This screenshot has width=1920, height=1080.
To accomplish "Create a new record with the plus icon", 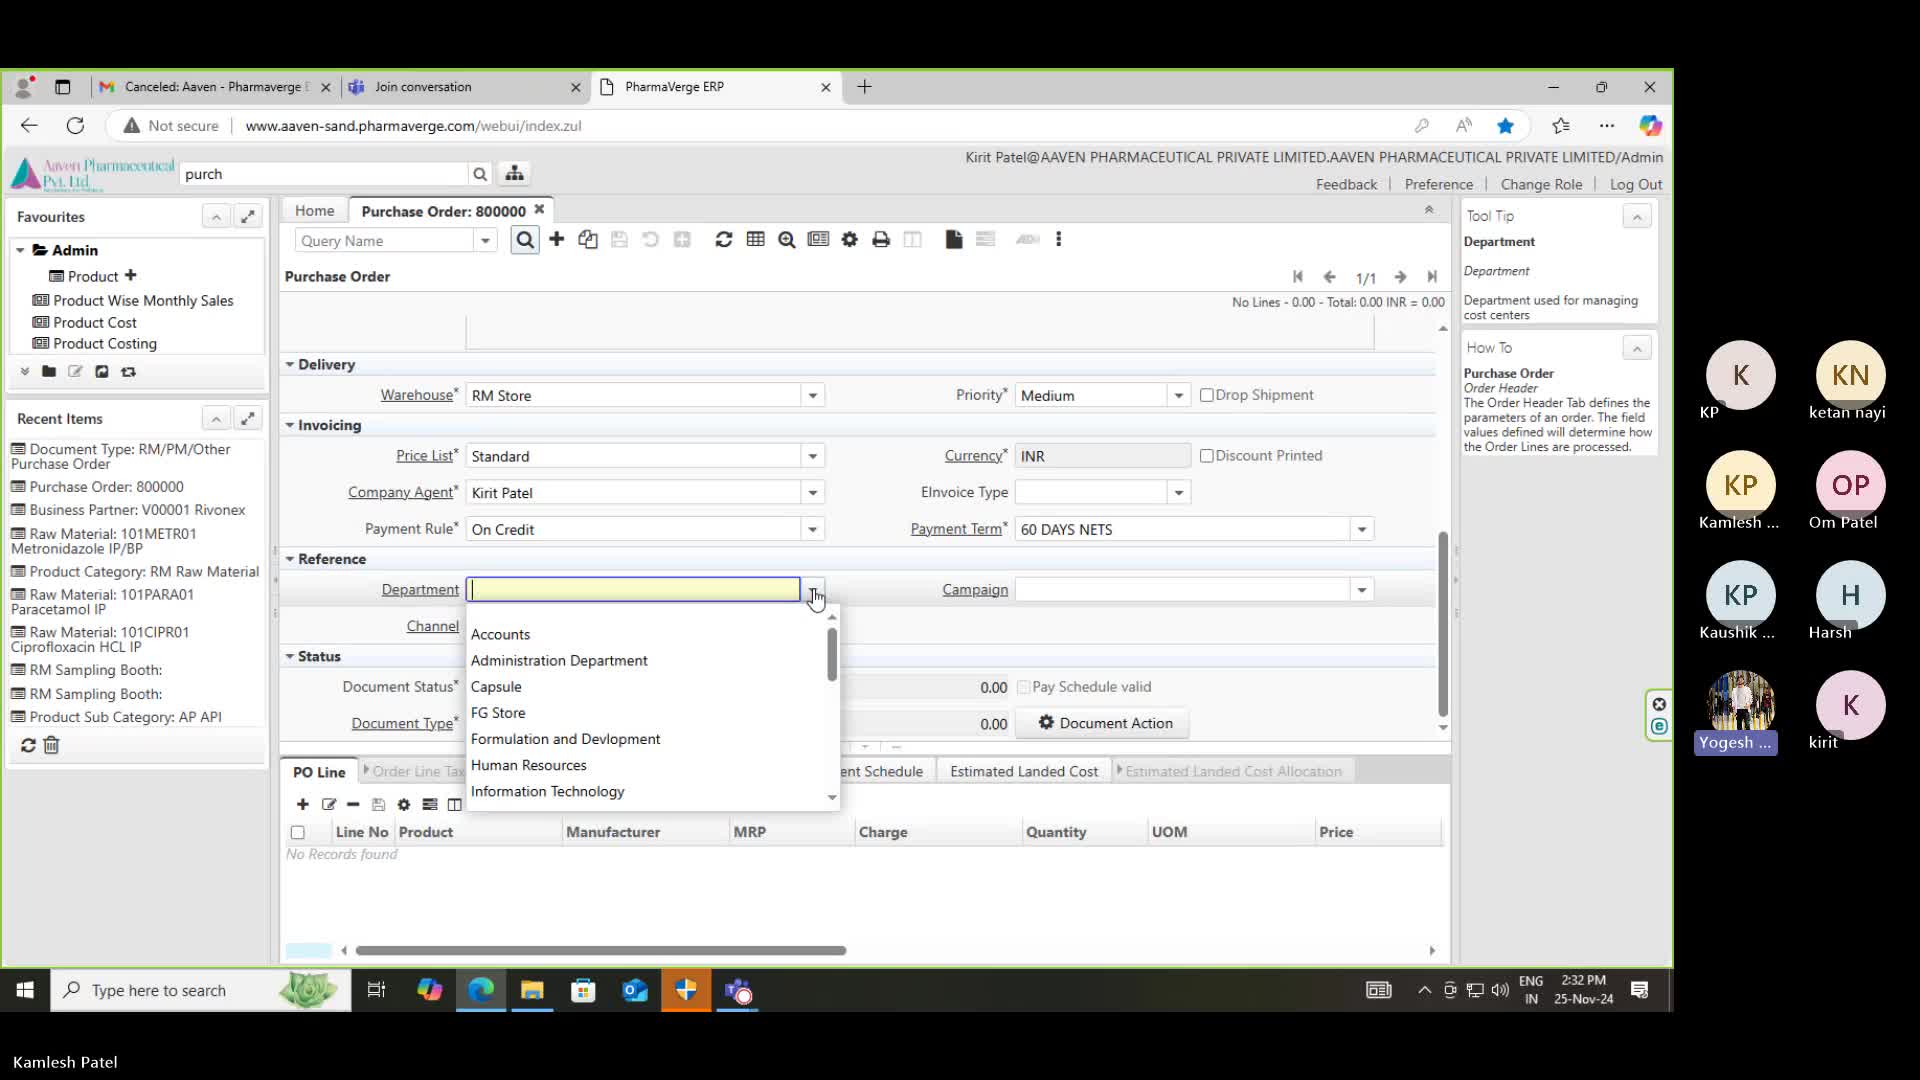I will tap(557, 239).
